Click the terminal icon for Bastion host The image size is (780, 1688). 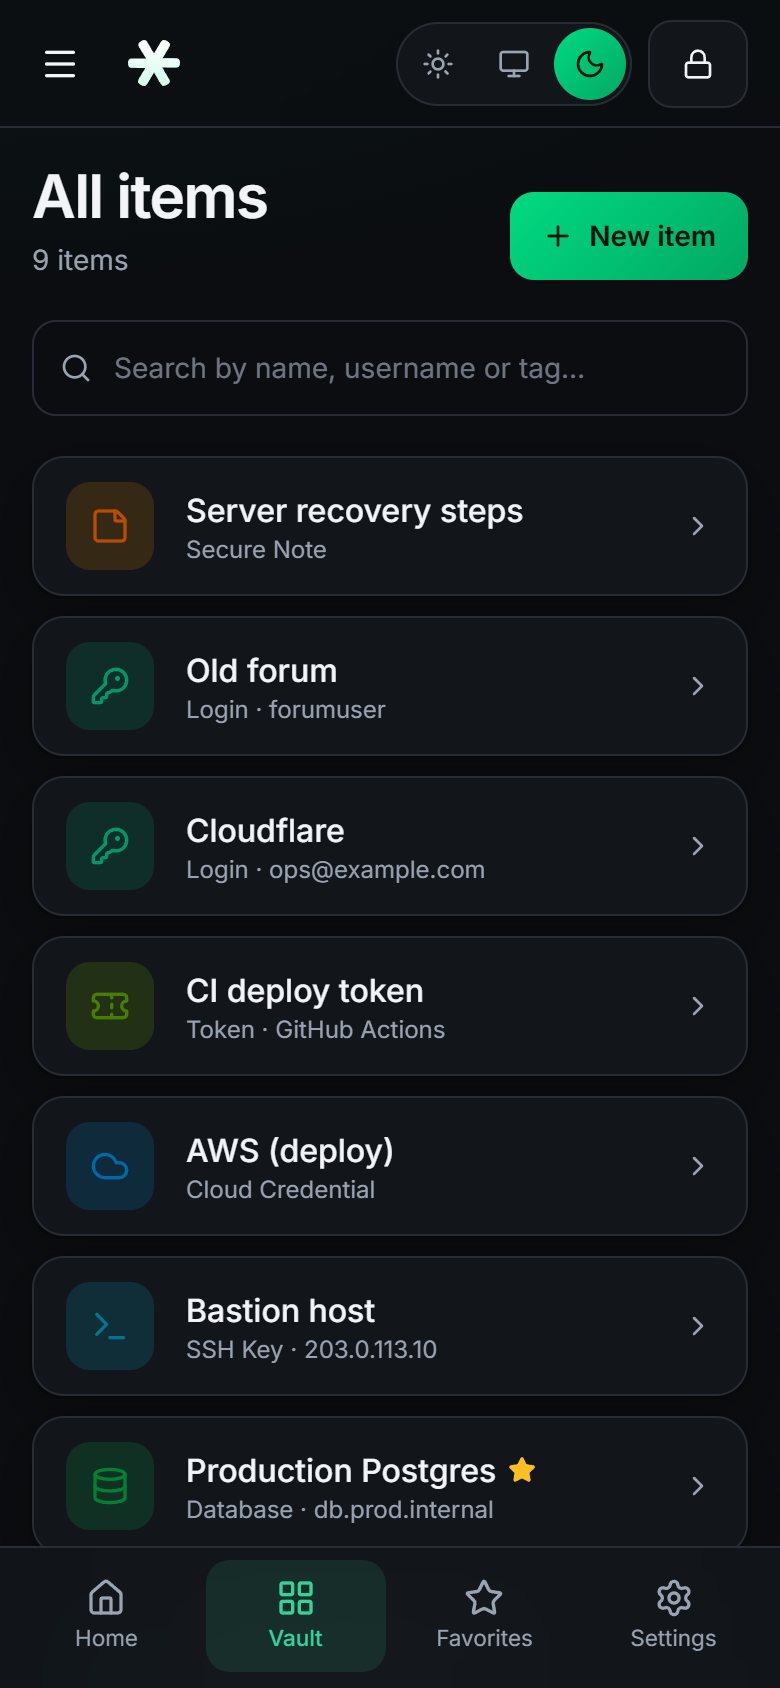coord(110,1326)
